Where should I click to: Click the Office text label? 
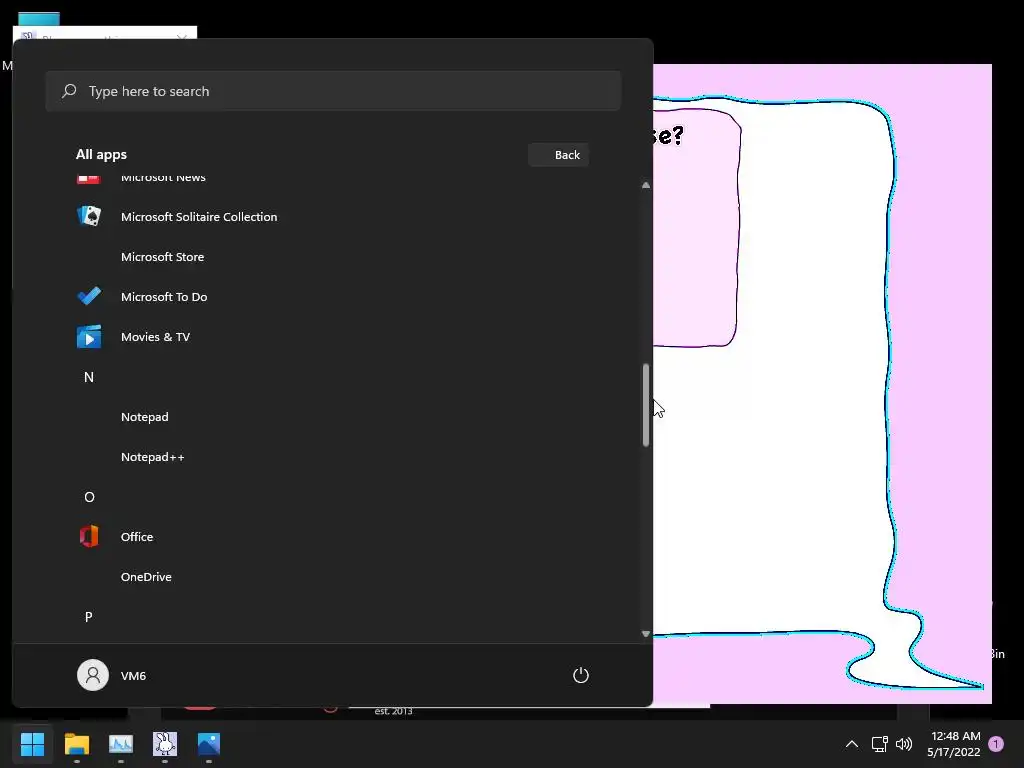click(x=136, y=537)
